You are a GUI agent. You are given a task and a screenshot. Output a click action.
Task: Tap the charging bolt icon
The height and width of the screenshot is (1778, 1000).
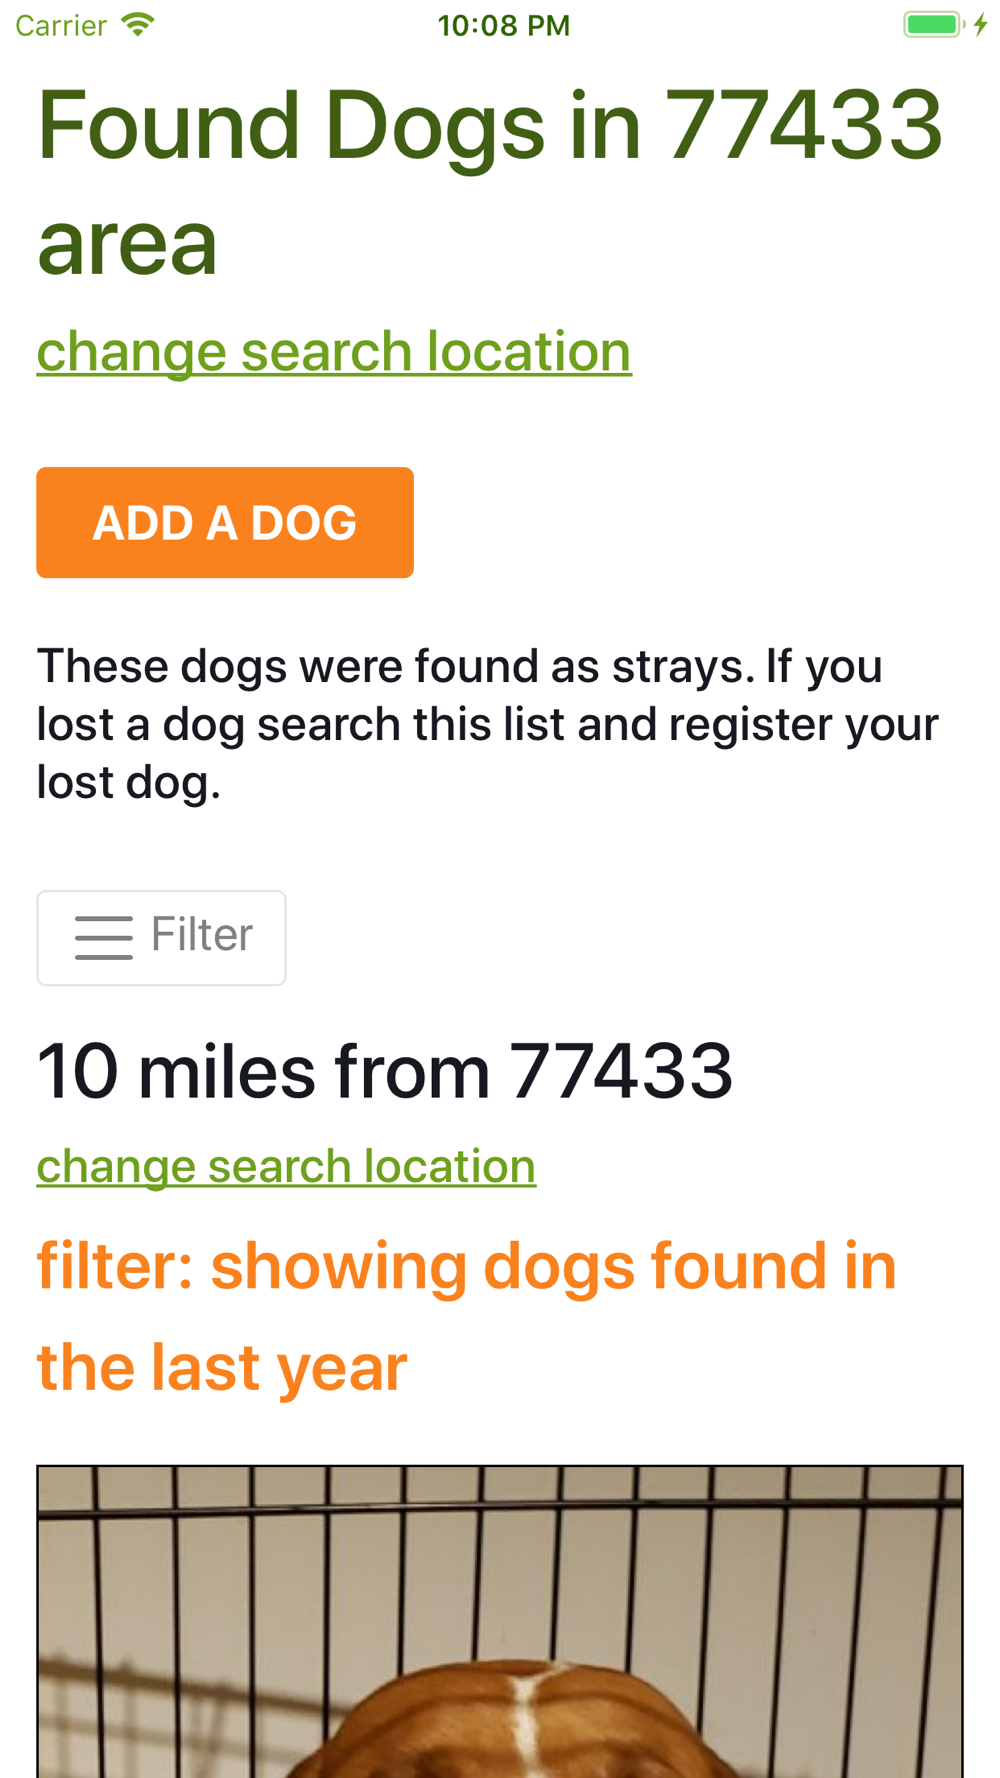point(981,24)
